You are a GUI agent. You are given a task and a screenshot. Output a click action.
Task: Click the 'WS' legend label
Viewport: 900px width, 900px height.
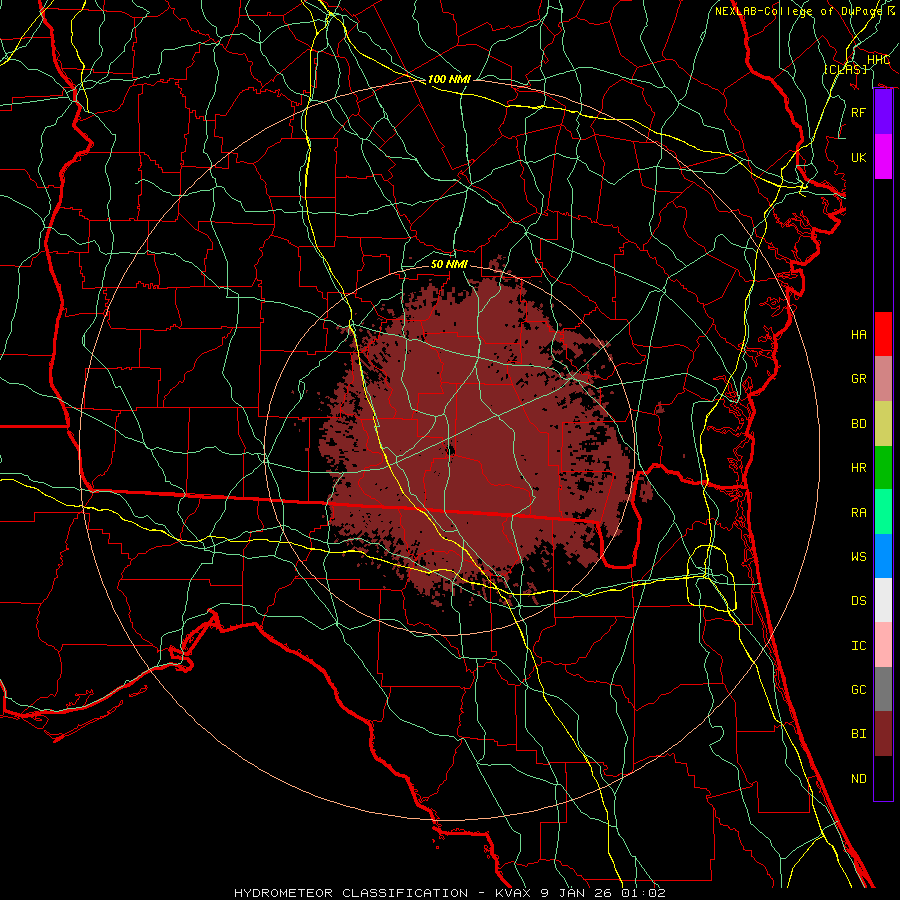(859, 556)
